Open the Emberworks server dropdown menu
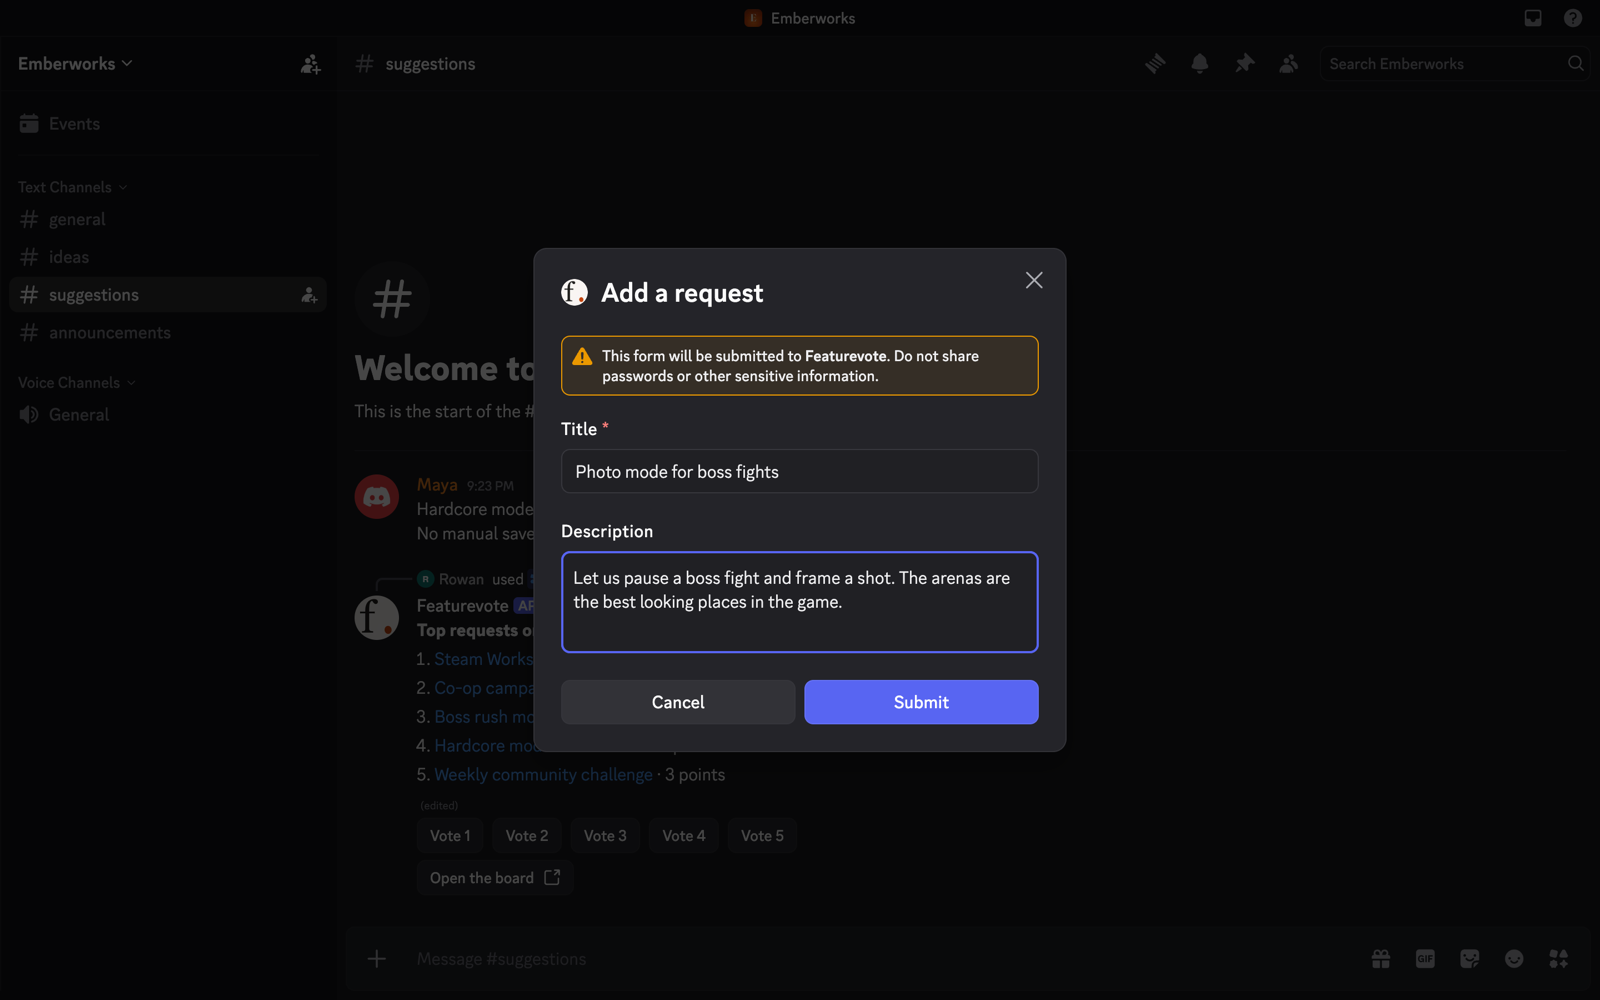Viewport: 1600px width, 1000px height. [x=75, y=64]
